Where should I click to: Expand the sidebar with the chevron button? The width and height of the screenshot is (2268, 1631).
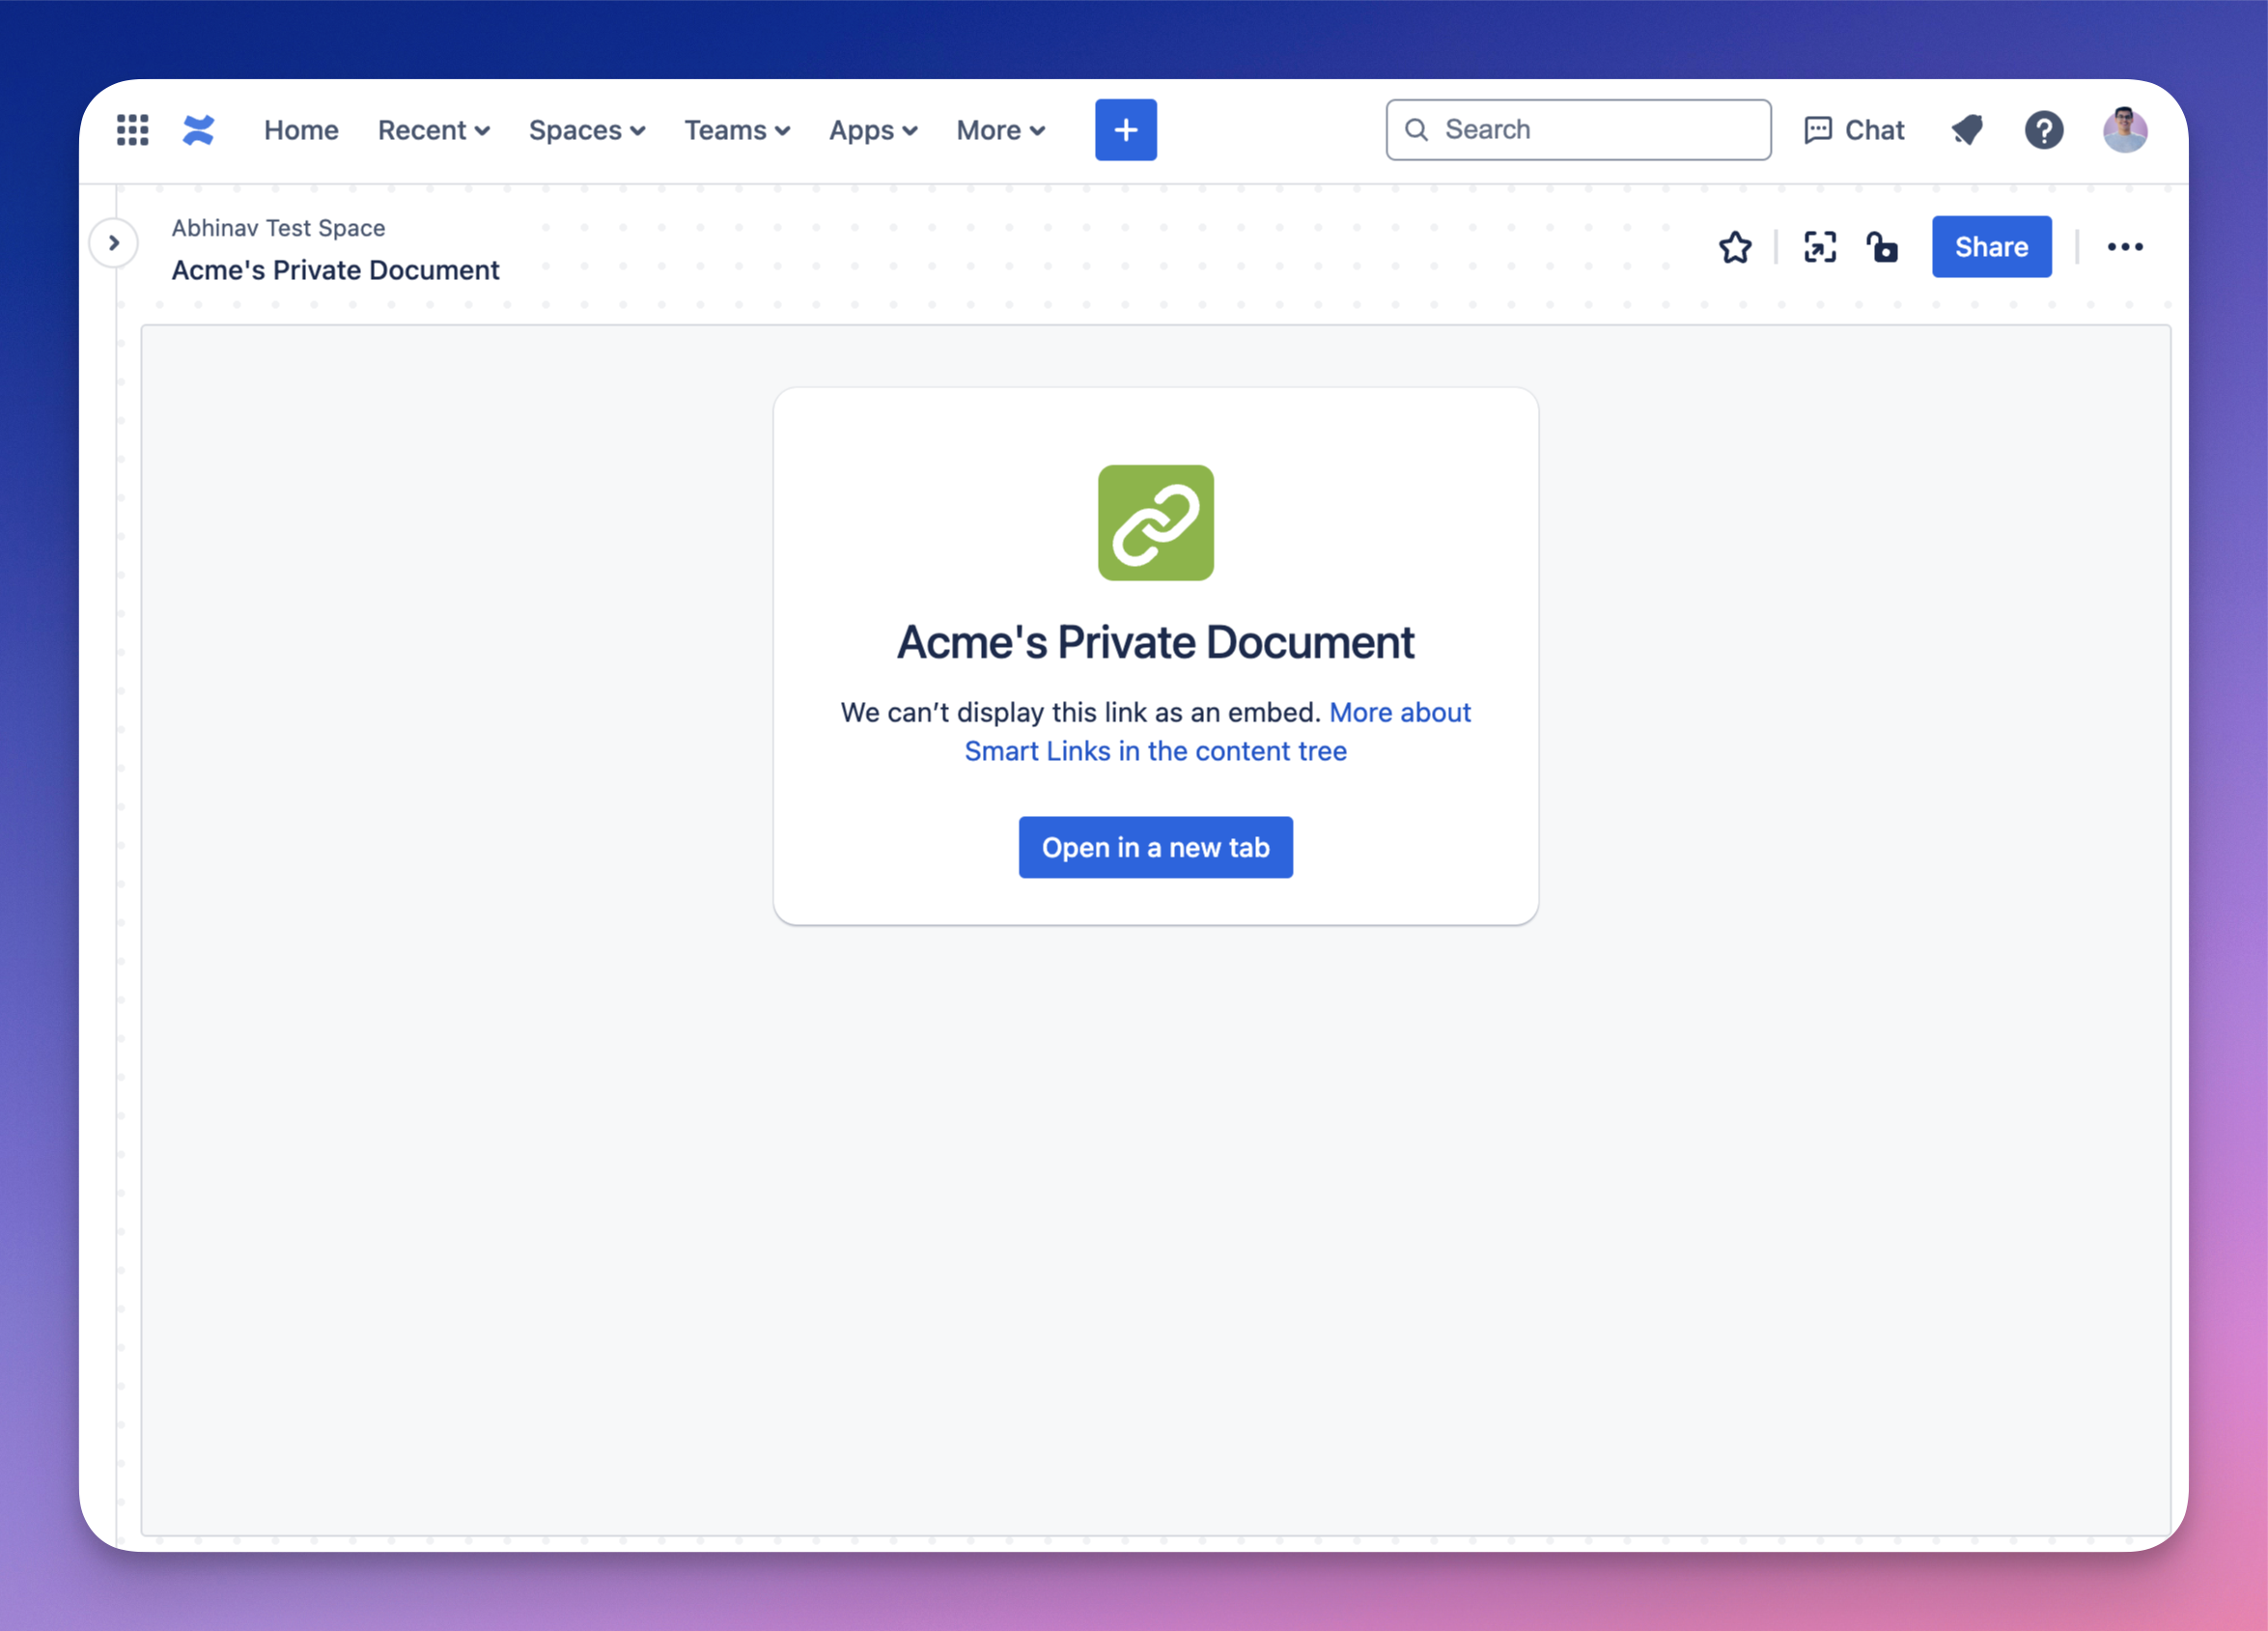114,243
